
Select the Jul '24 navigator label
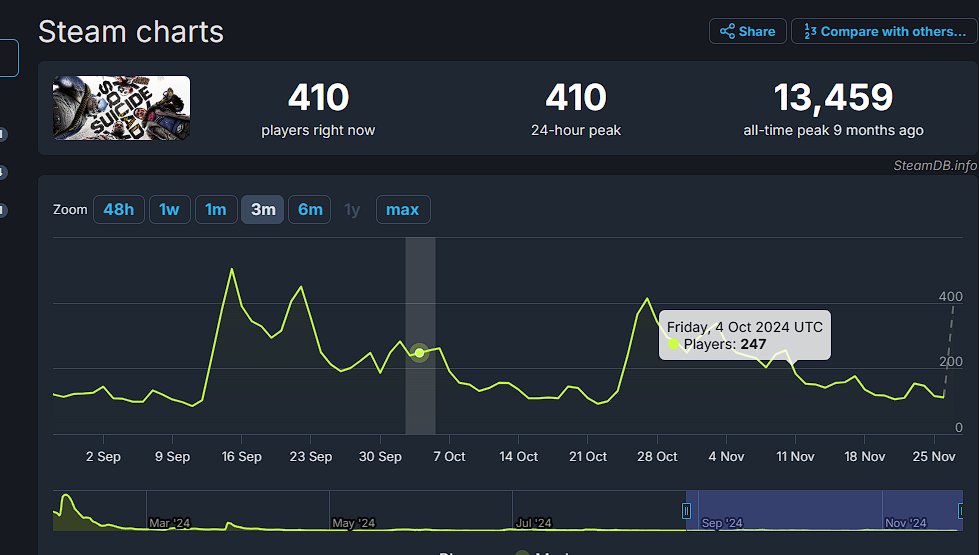coord(534,523)
